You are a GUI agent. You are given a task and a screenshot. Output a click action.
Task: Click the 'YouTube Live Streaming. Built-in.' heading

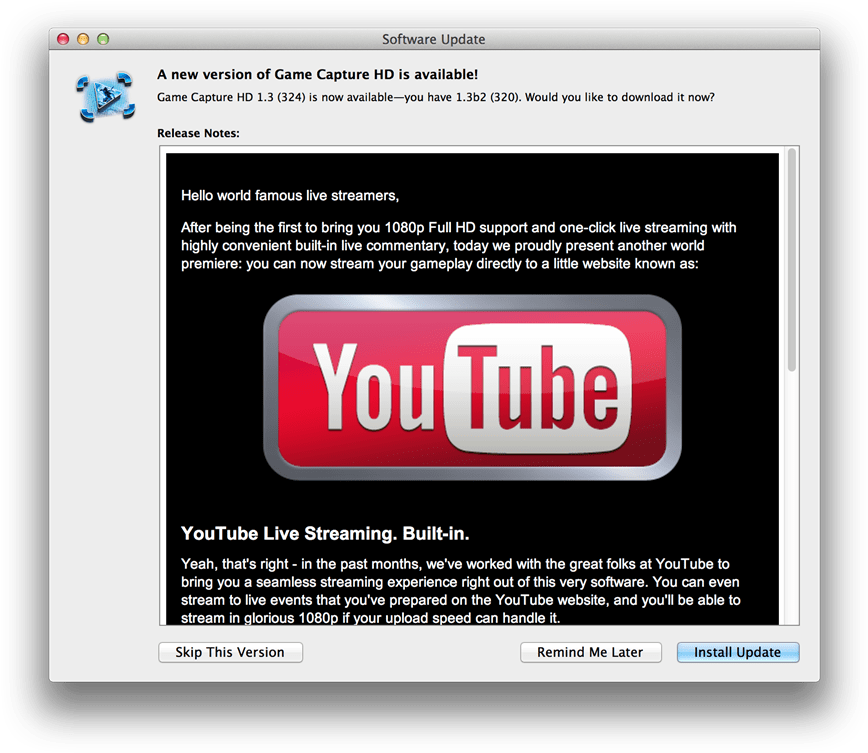pyautogui.click(x=325, y=533)
